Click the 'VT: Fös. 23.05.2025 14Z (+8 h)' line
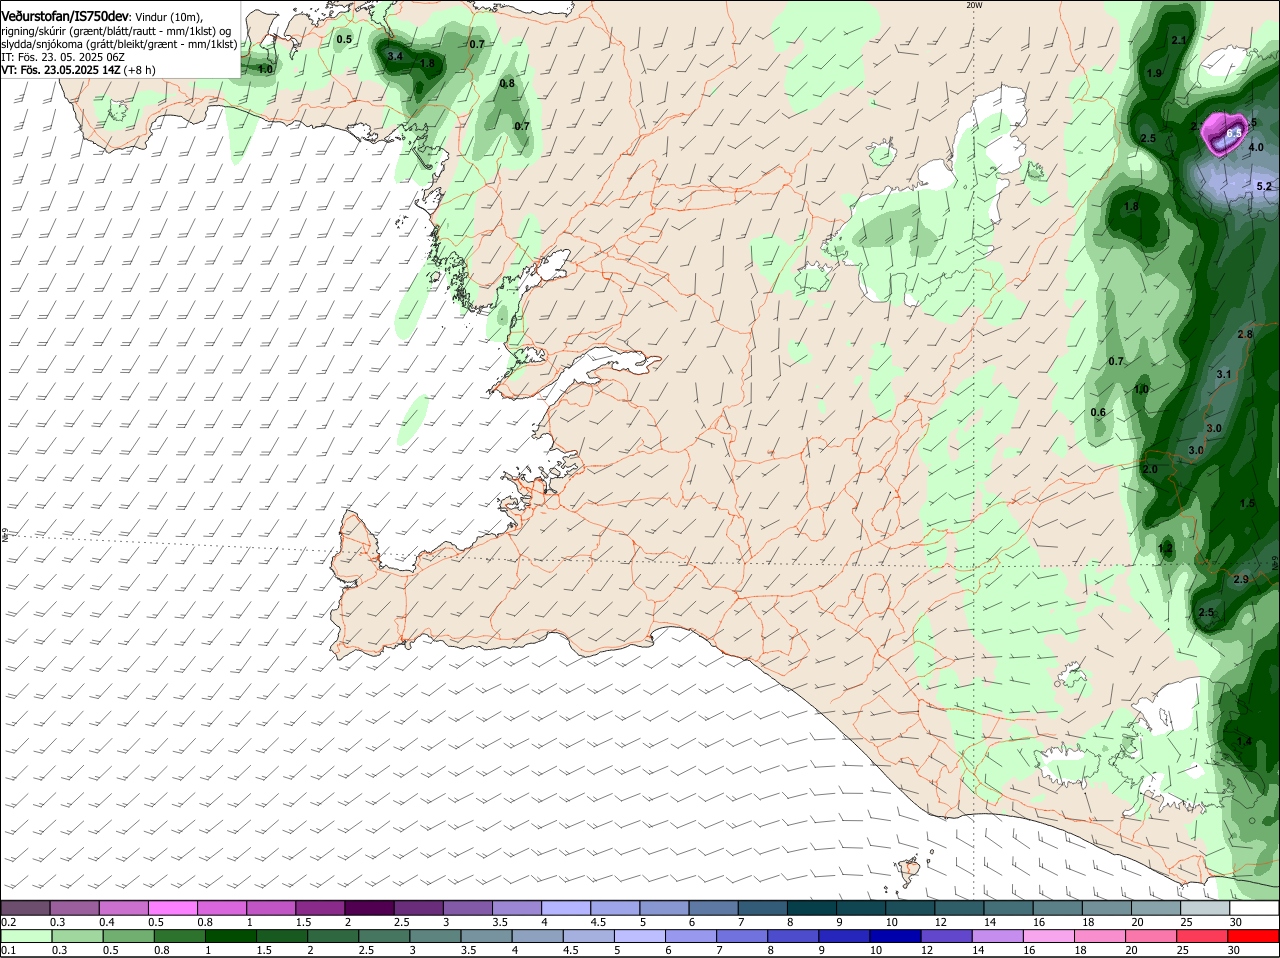This screenshot has height=958, width=1280. (x=78, y=71)
